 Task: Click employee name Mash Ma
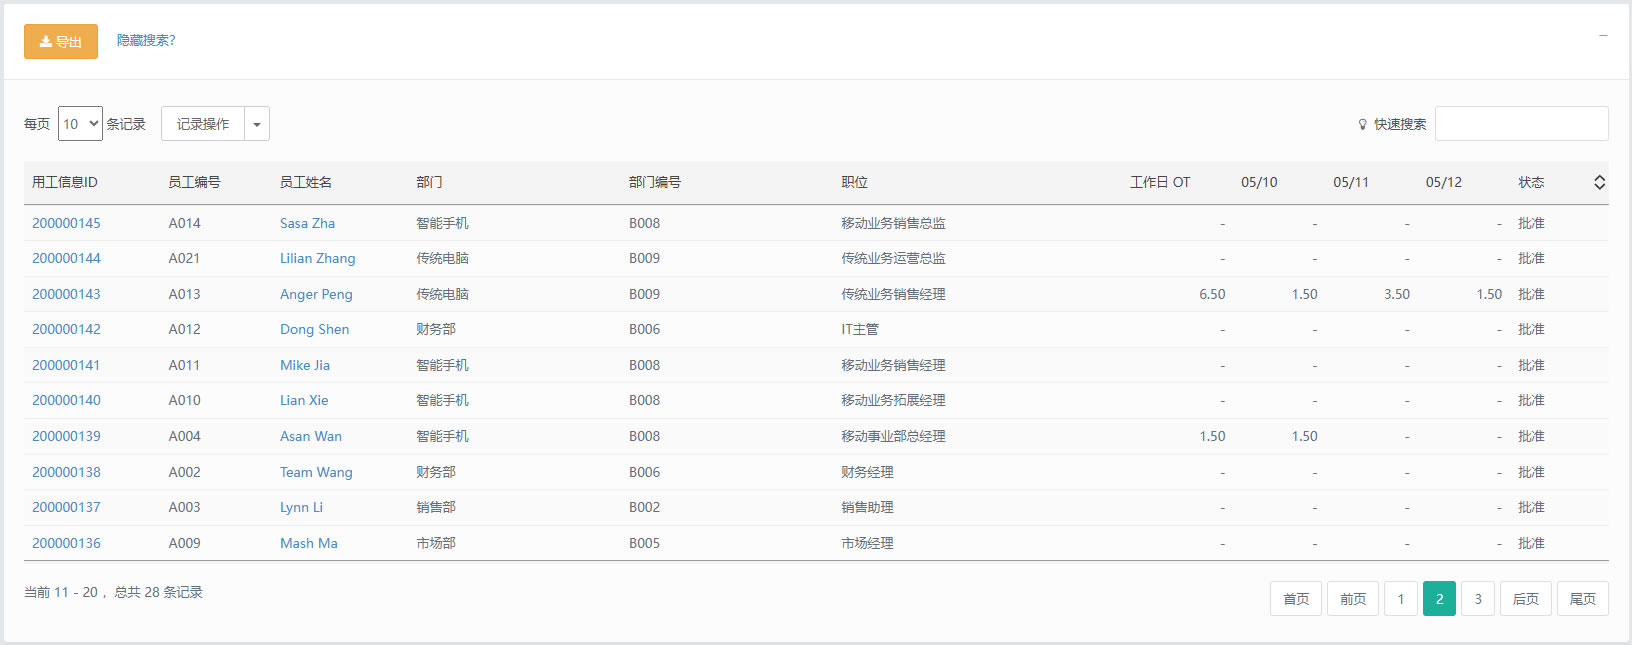tap(308, 543)
